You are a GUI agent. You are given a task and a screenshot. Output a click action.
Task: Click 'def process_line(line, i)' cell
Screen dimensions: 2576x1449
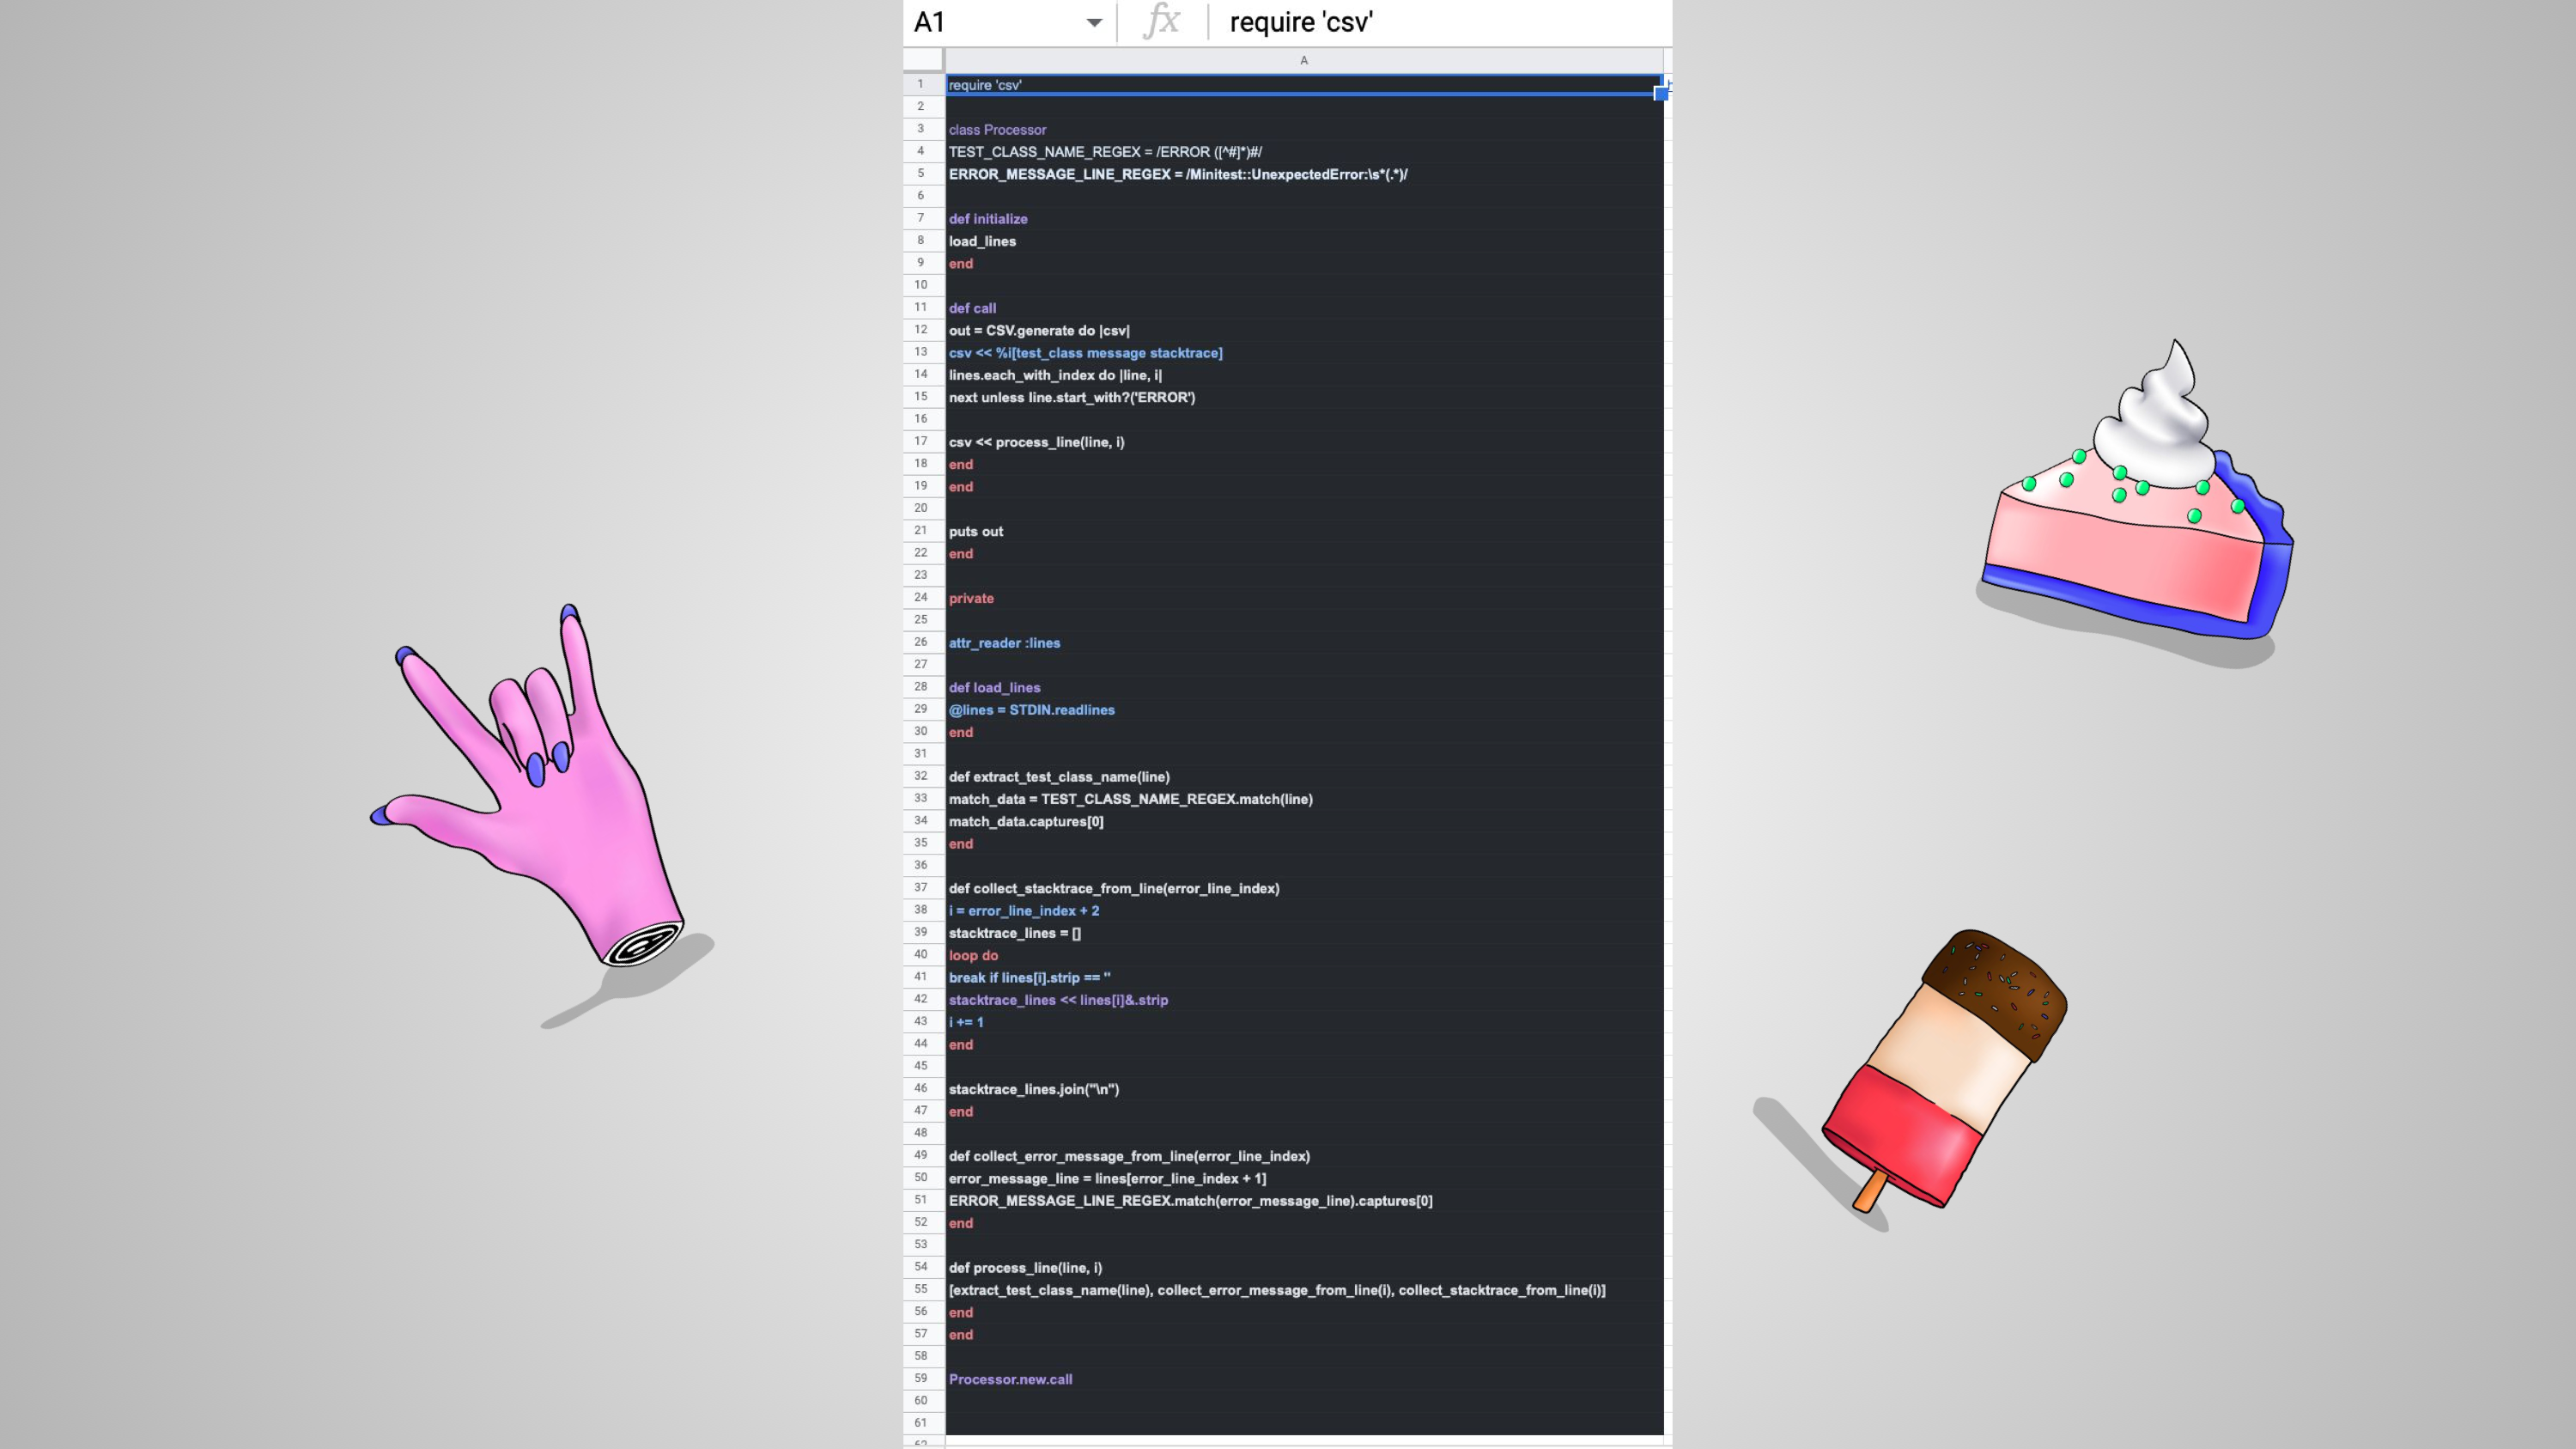point(1304,1267)
